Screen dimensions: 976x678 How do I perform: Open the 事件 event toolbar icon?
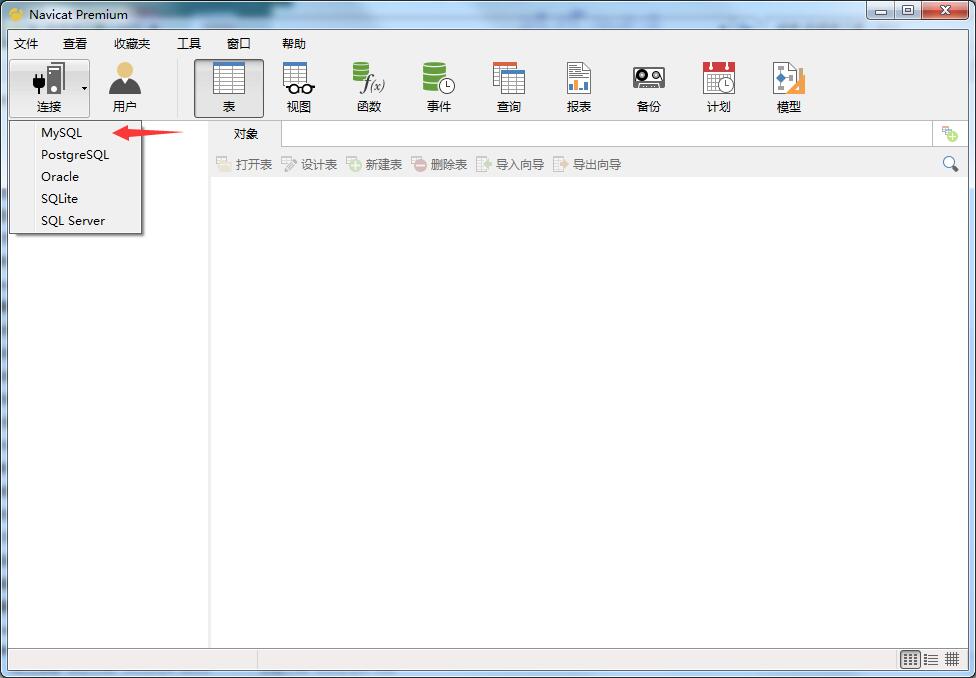(439, 88)
